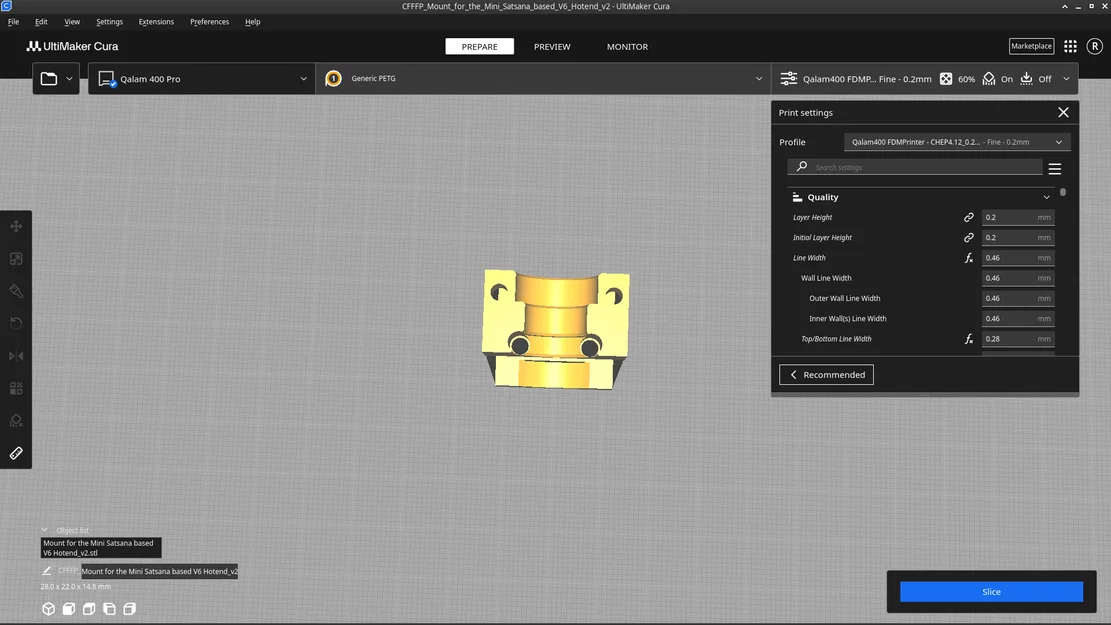Screen dimensions: 1111x625
Task: Switch to the PREPARE tab
Action: 479,47
